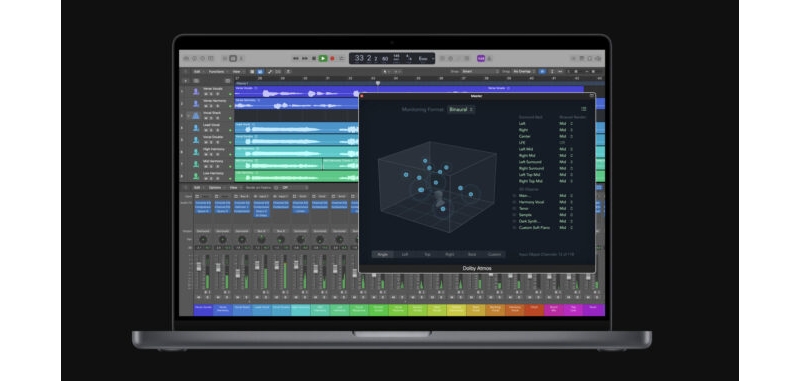Click the add track plus button
The height and width of the screenshot is (381, 800).
(186, 81)
